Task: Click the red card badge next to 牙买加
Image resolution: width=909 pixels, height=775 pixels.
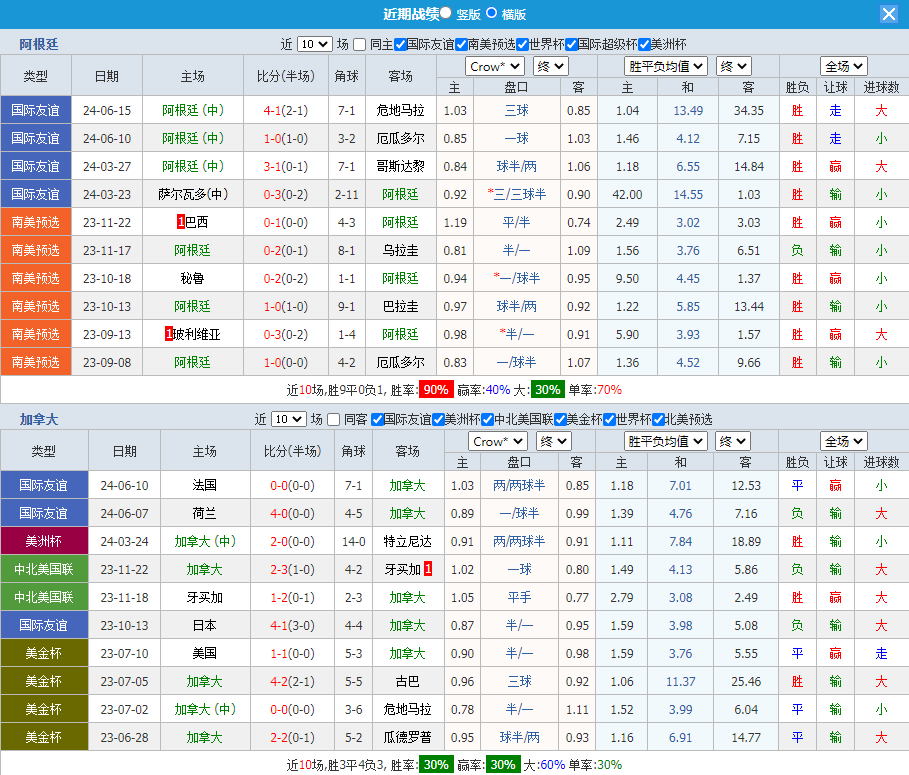Action: tap(428, 569)
